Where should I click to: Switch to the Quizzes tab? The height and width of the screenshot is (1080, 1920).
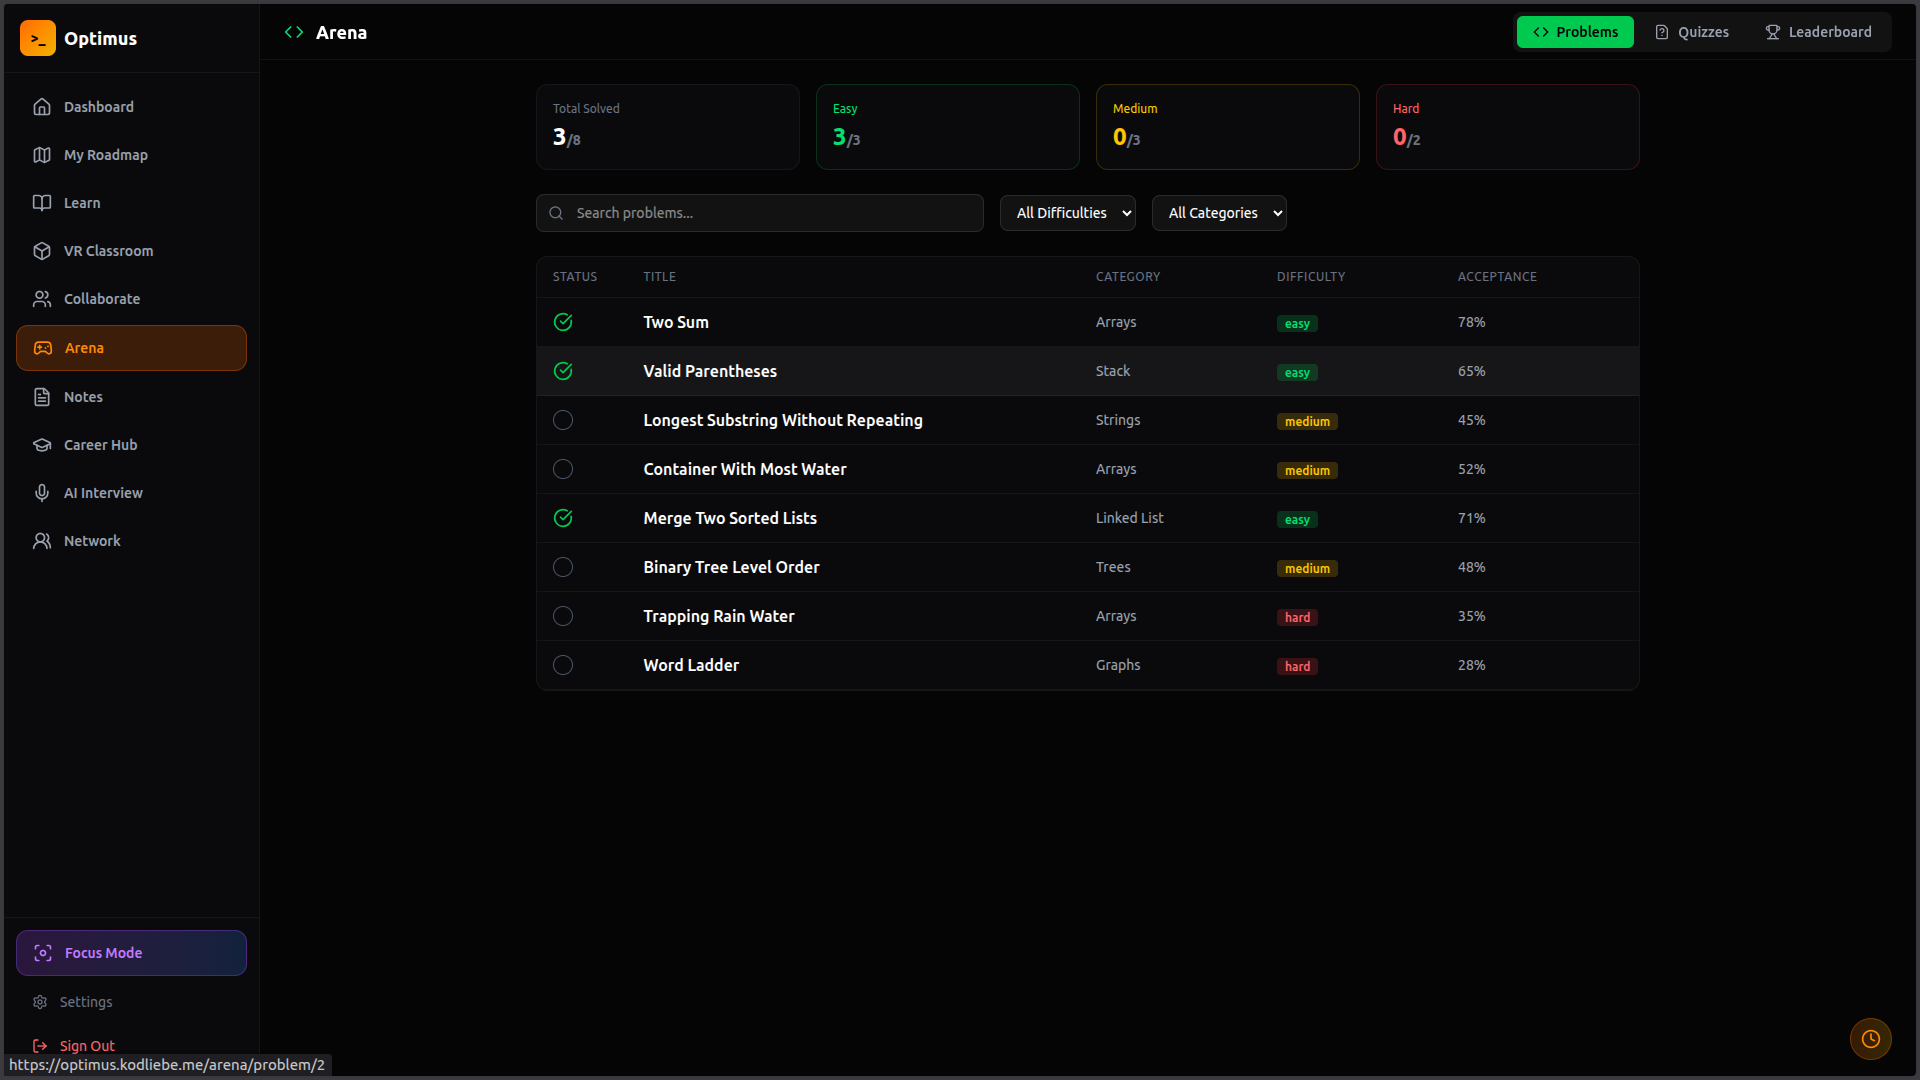point(1691,32)
